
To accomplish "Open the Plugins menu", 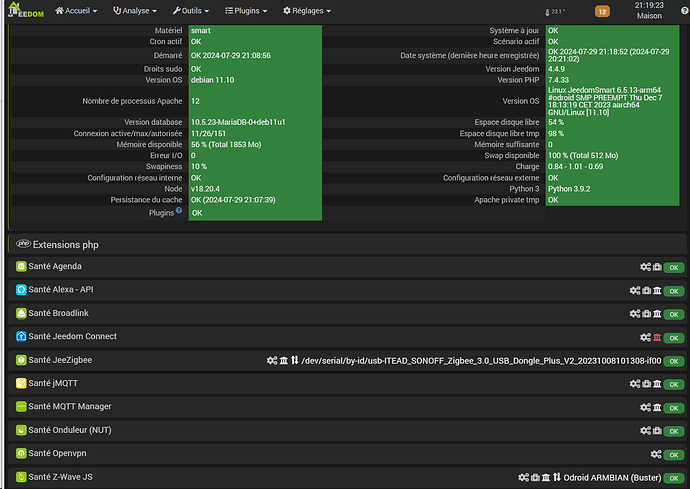I will 246,11.
